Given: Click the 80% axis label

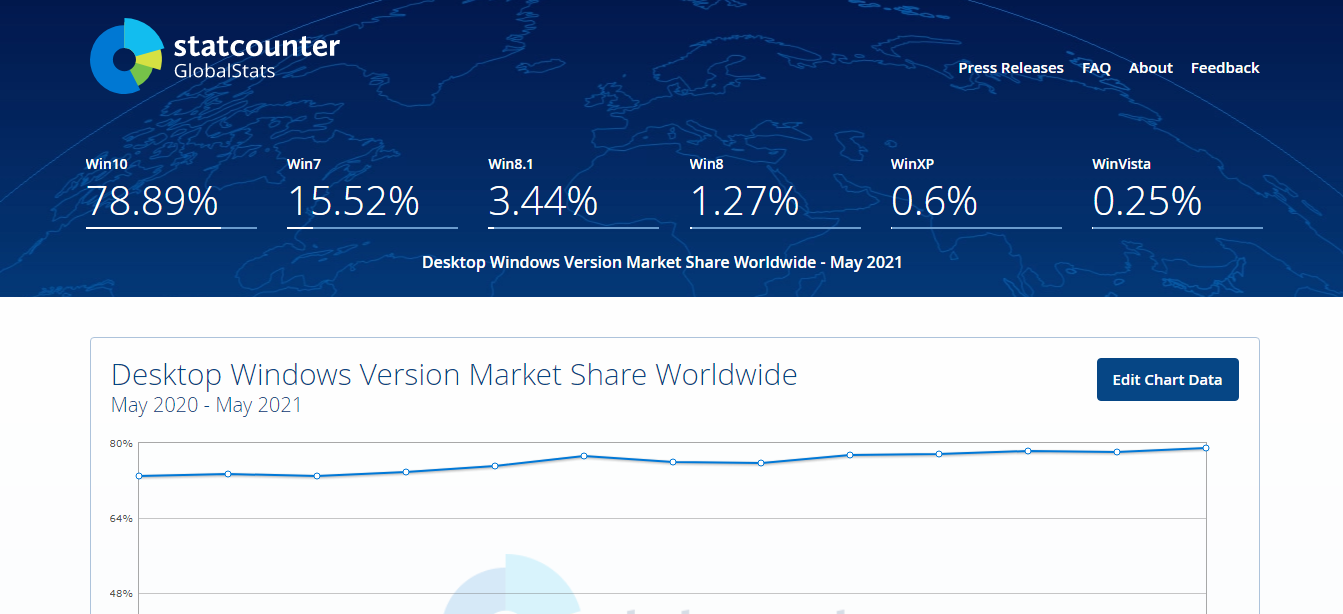Looking at the screenshot, I should [121, 443].
